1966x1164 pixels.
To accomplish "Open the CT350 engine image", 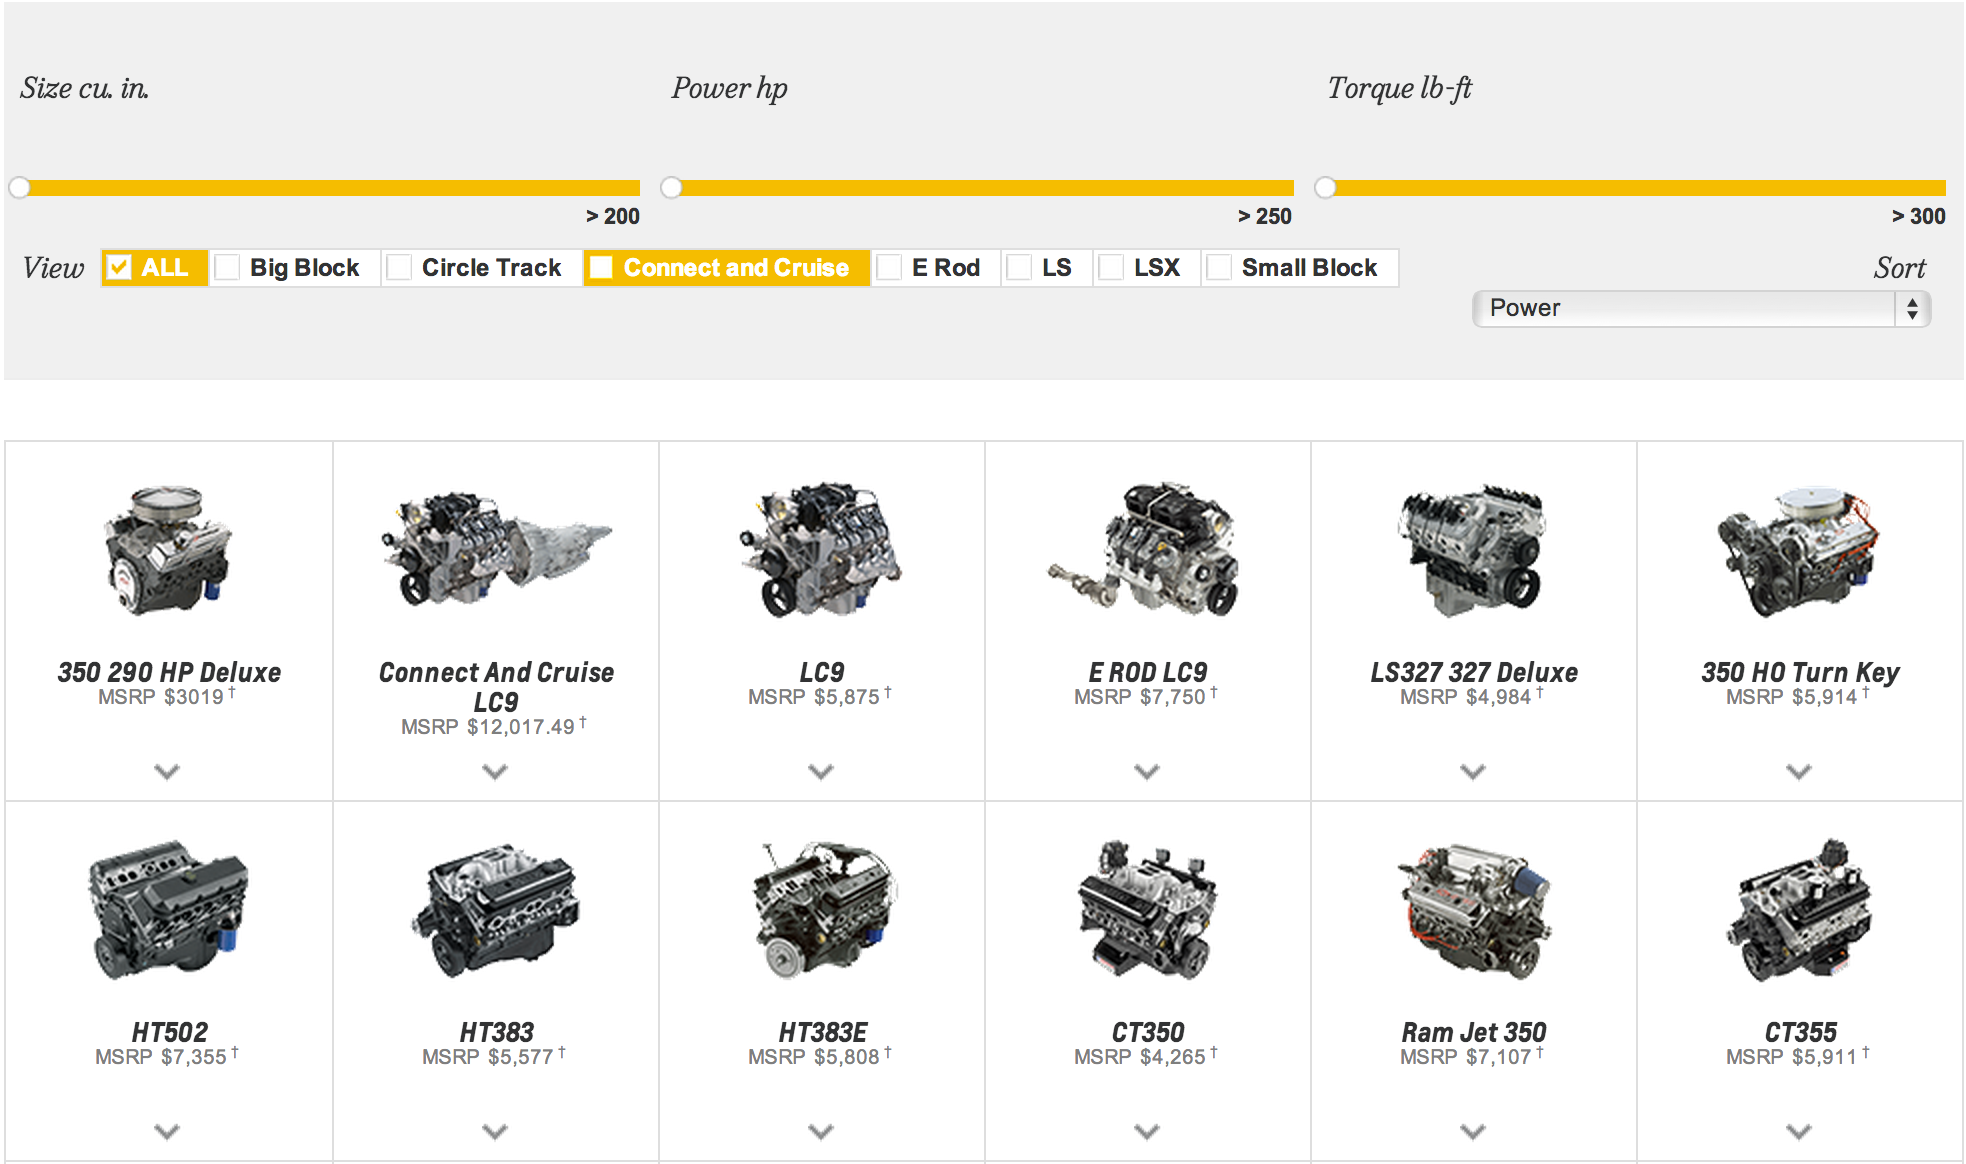I will (1148, 911).
